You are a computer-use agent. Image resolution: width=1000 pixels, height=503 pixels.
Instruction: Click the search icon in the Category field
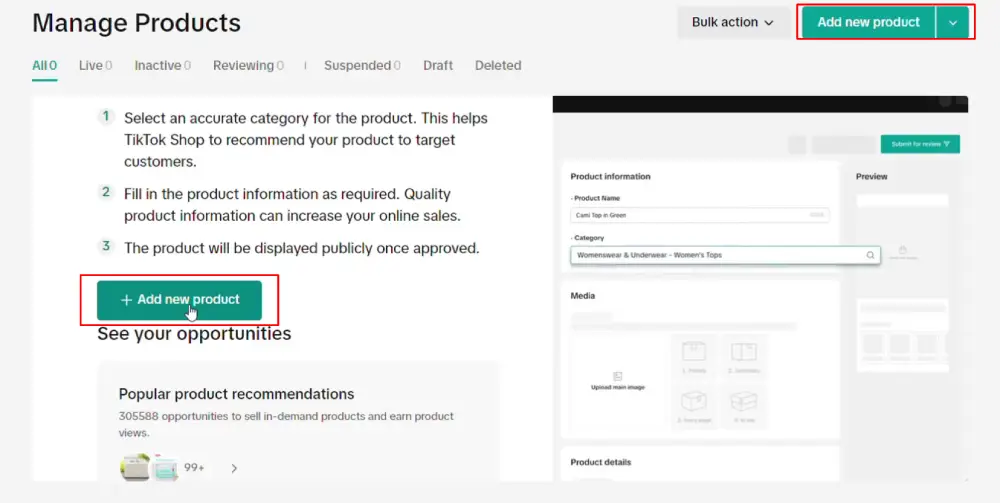pyautogui.click(x=871, y=255)
